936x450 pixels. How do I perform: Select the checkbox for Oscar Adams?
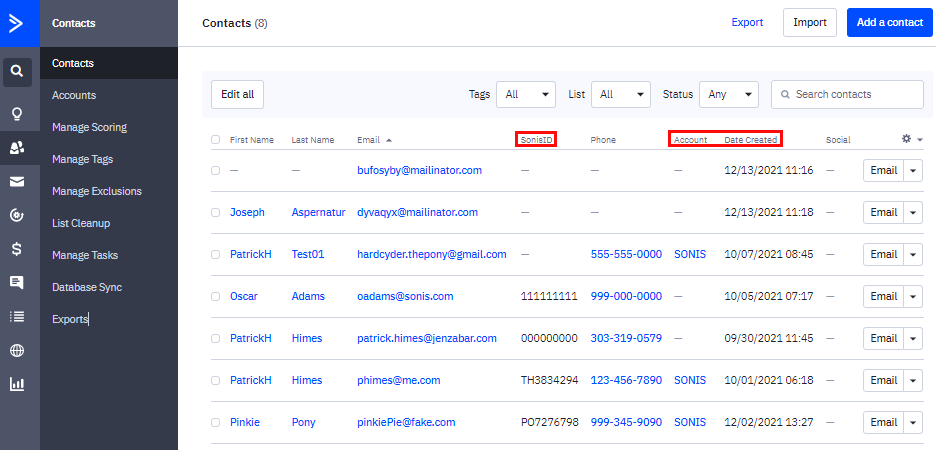(x=215, y=297)
